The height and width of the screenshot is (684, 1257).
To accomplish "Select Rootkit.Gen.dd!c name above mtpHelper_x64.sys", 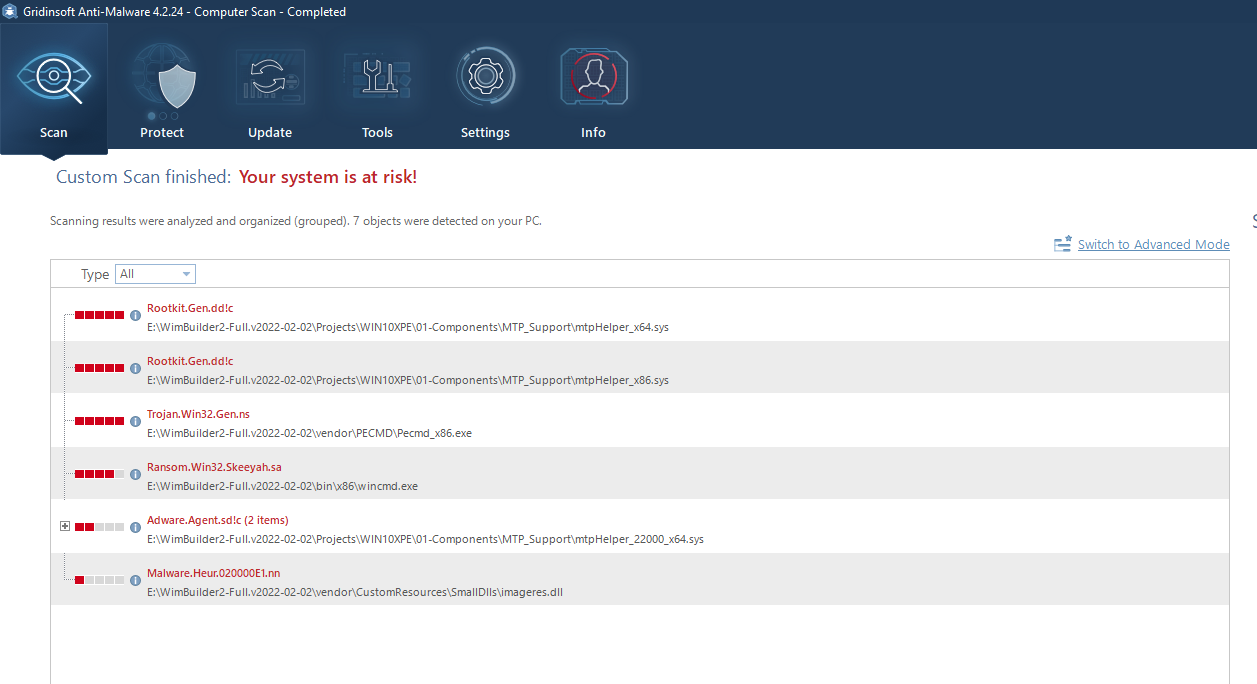I will [x=190, y=308].
